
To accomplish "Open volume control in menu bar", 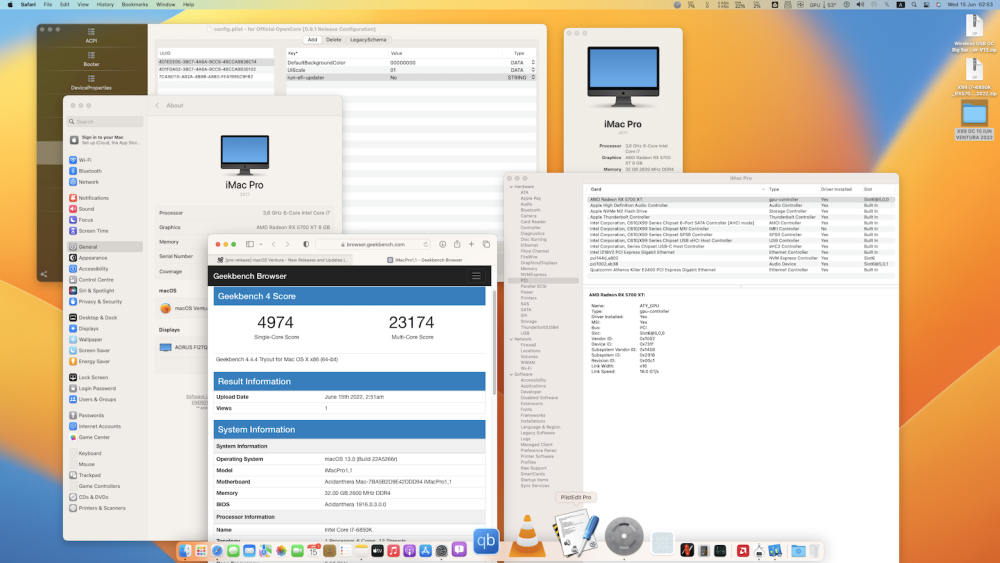I will tap(860, 4).
